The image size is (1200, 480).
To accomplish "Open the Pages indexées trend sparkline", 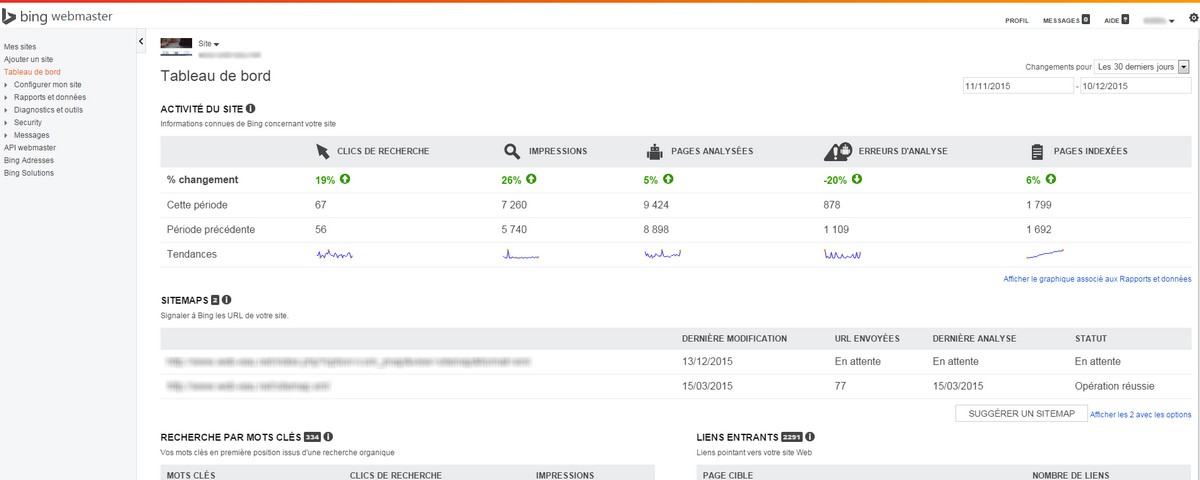I will (1045, 254).
